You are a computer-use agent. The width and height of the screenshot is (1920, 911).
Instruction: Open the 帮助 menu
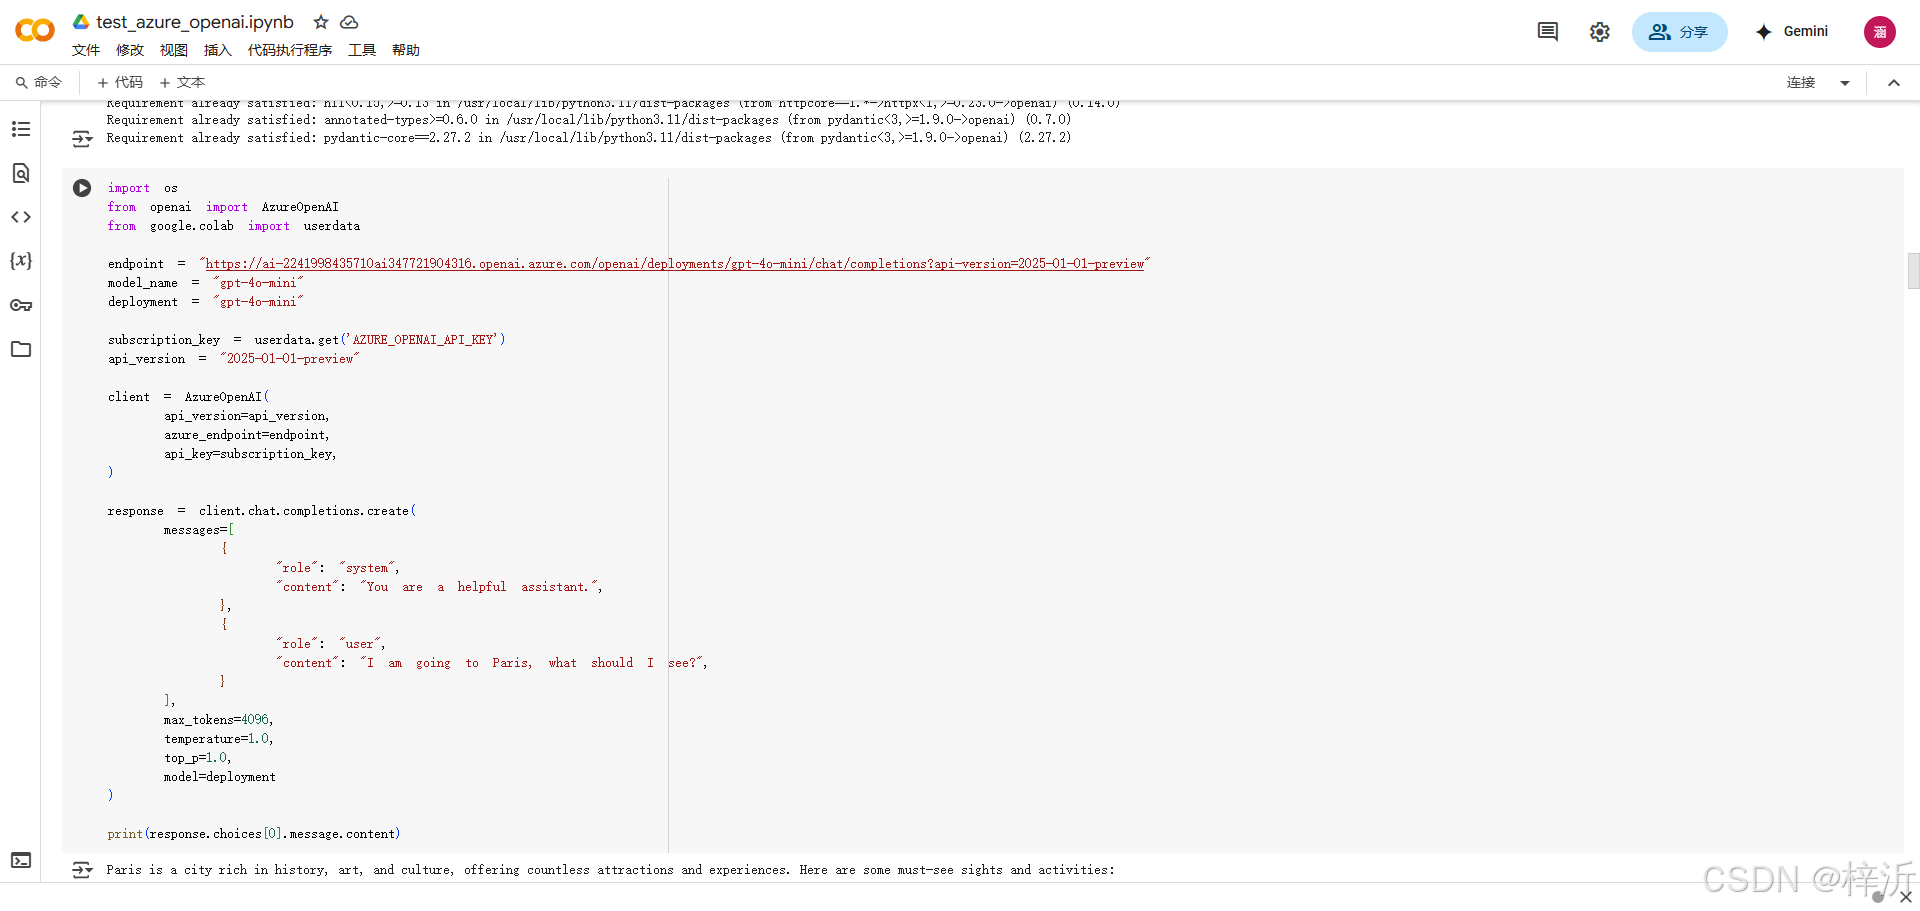click(406, 50)
